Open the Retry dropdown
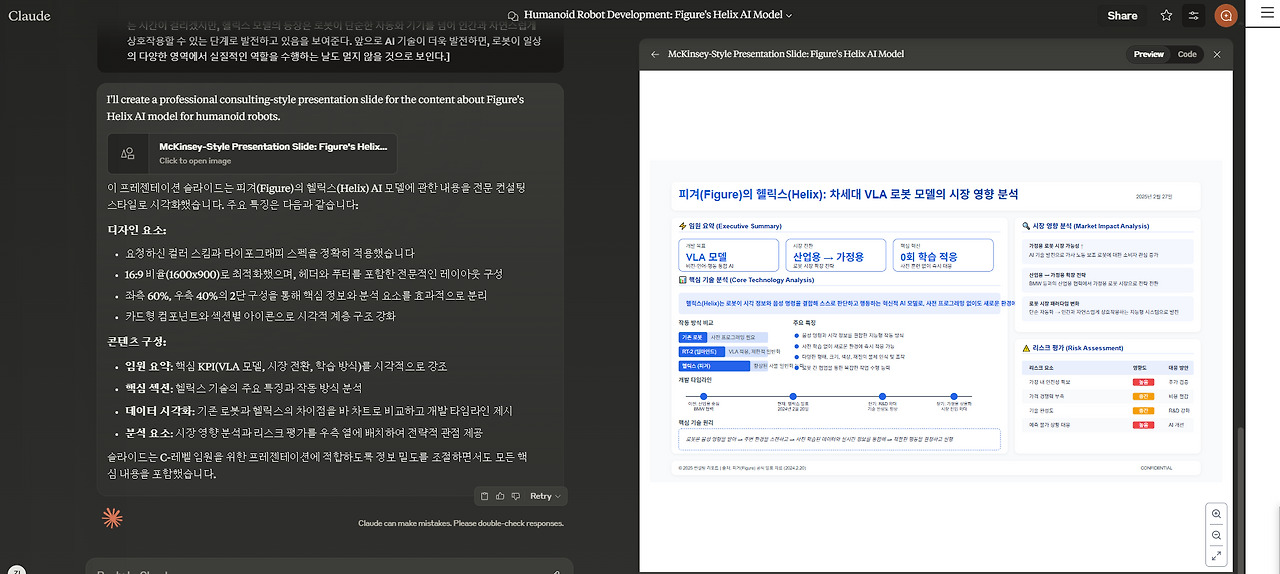1280x574 pixels. pos(546,496)
